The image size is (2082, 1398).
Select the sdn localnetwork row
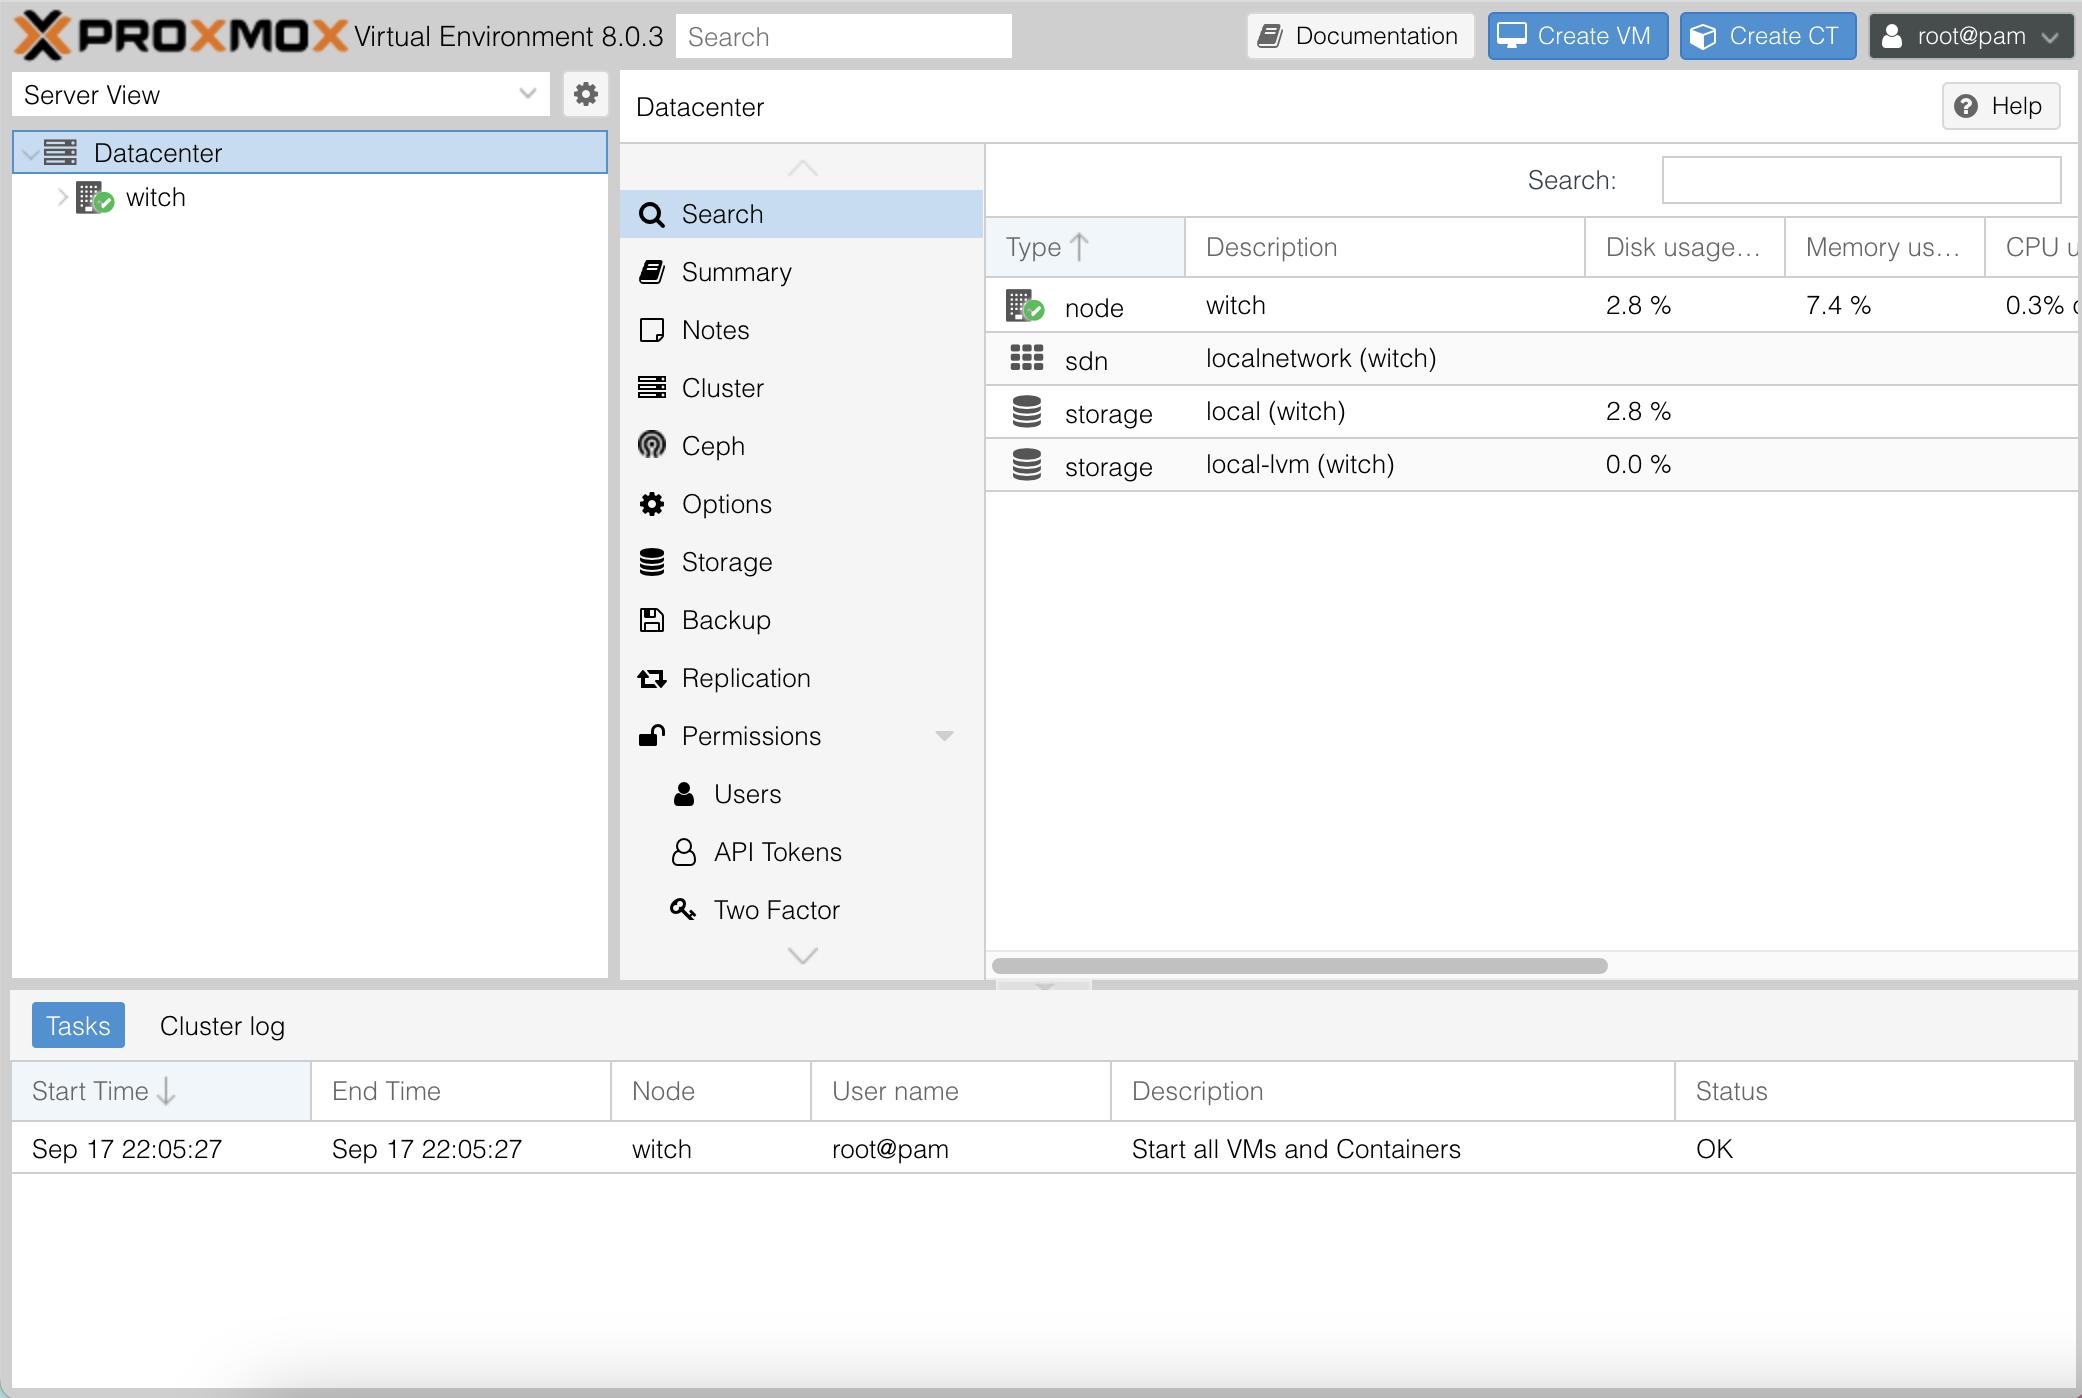click(1320, 359)
